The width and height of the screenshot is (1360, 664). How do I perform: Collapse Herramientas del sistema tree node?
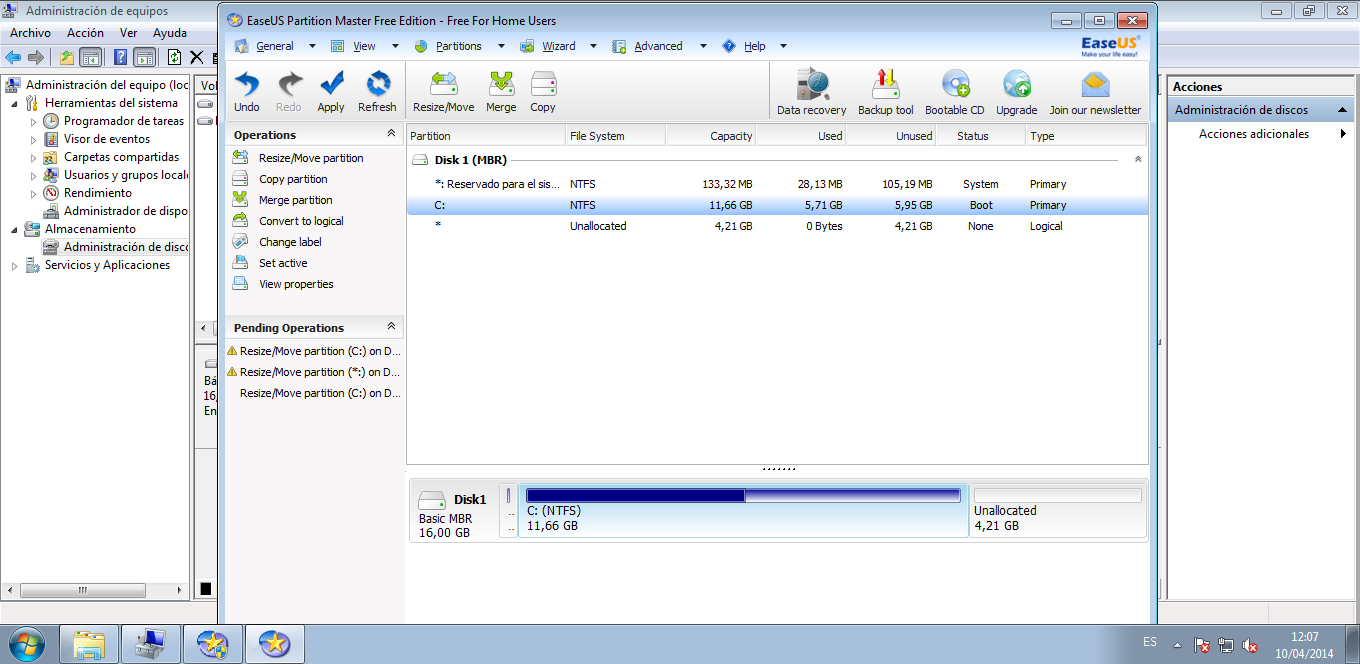coord(14,103)
